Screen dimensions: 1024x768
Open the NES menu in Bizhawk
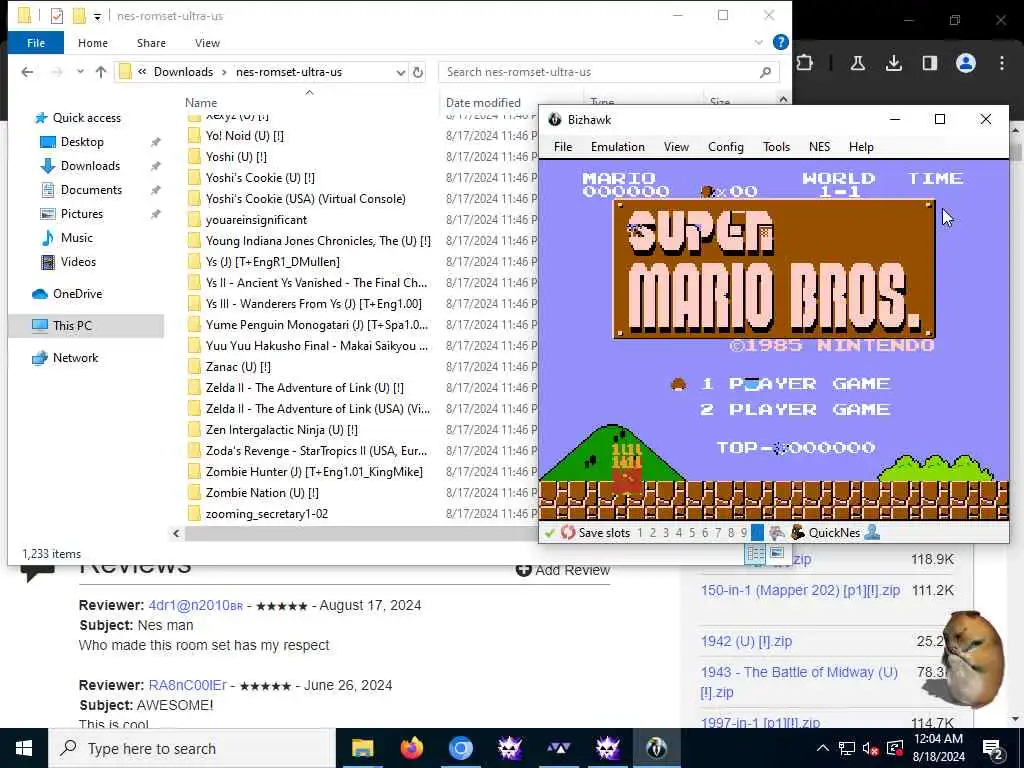[820, 147]
